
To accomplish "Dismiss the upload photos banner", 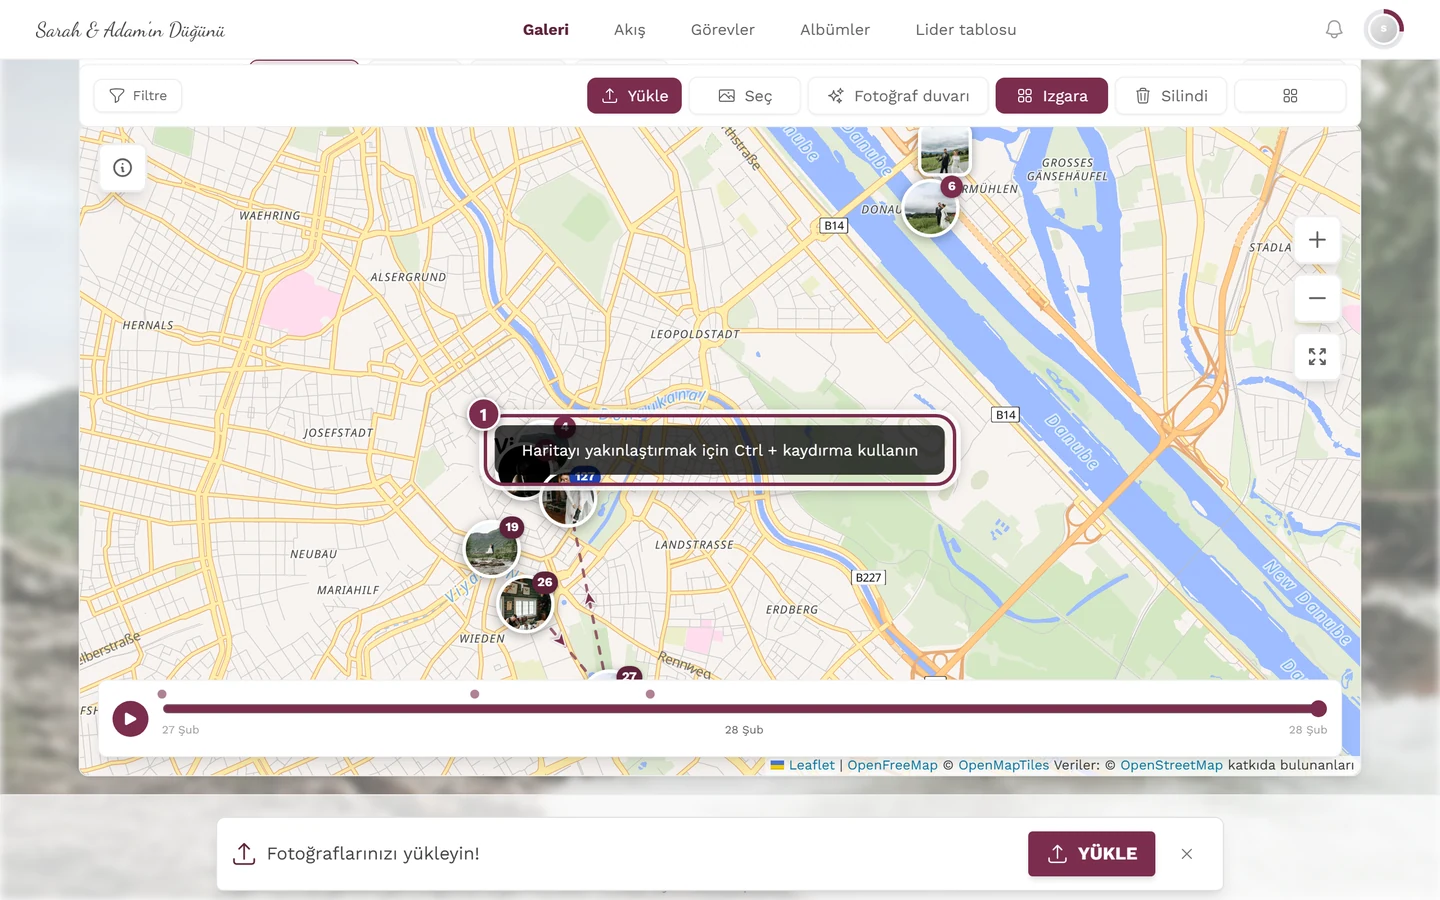I will pos(1187,854).
